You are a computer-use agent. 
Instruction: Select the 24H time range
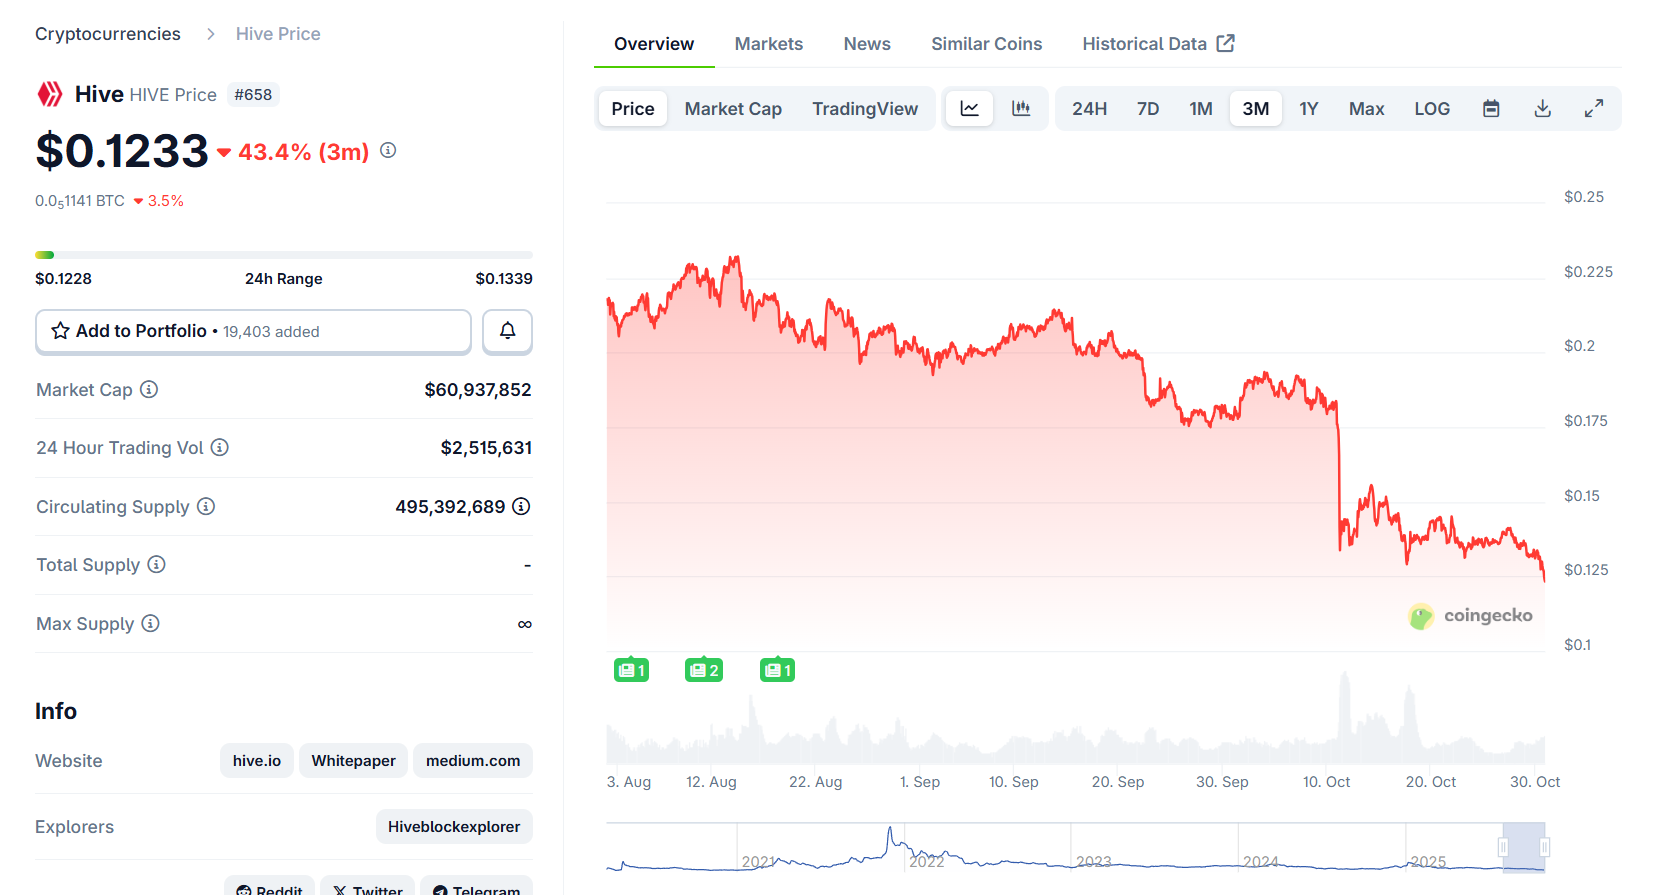coord(1089,108)
